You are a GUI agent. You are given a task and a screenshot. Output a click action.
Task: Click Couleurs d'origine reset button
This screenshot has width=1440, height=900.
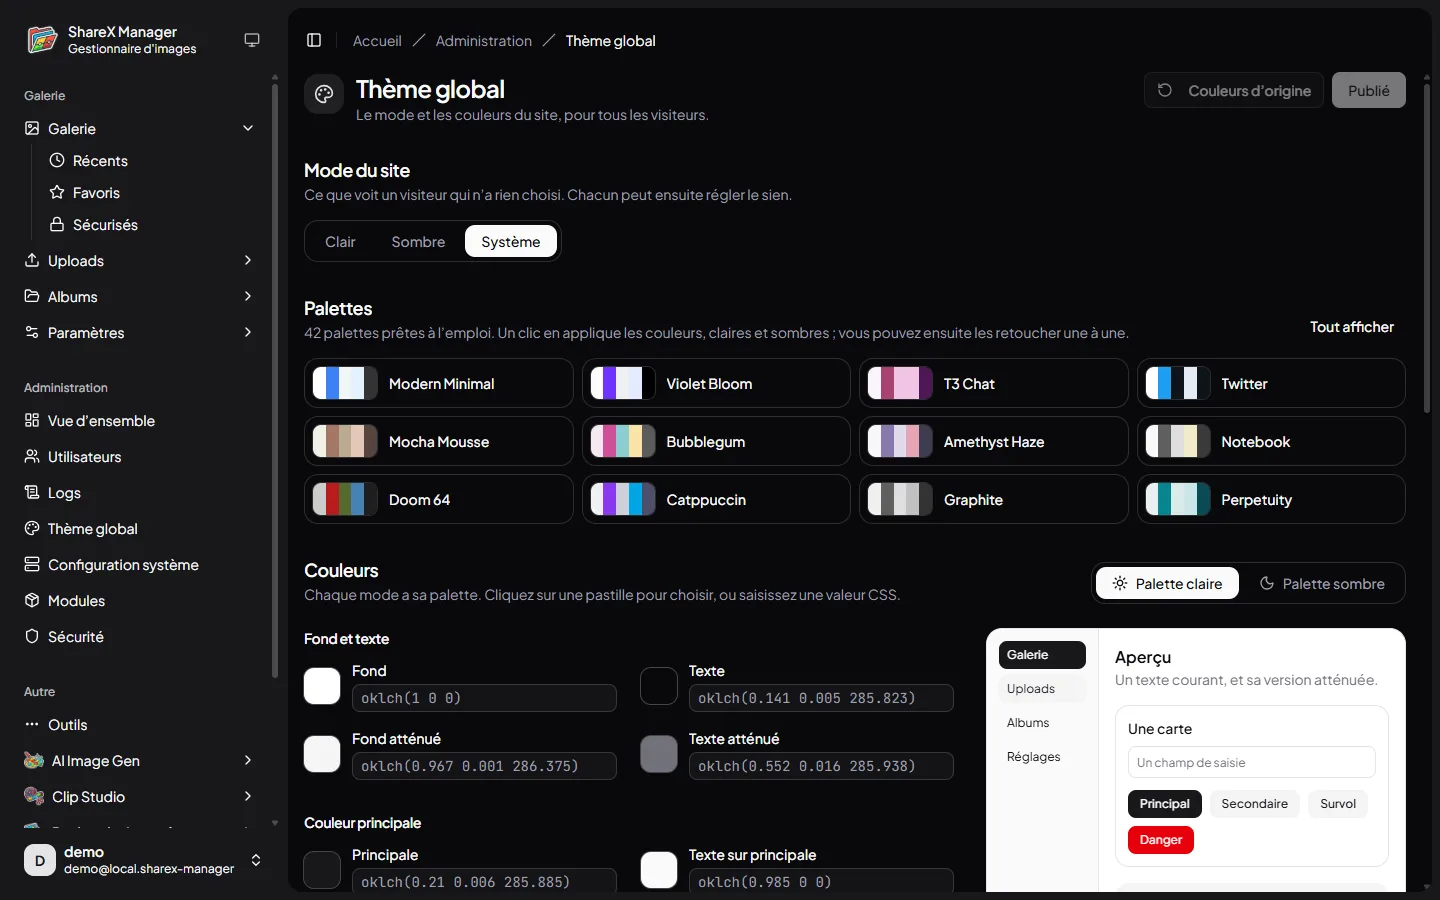pyautogui.click(x=1234, y=90)
